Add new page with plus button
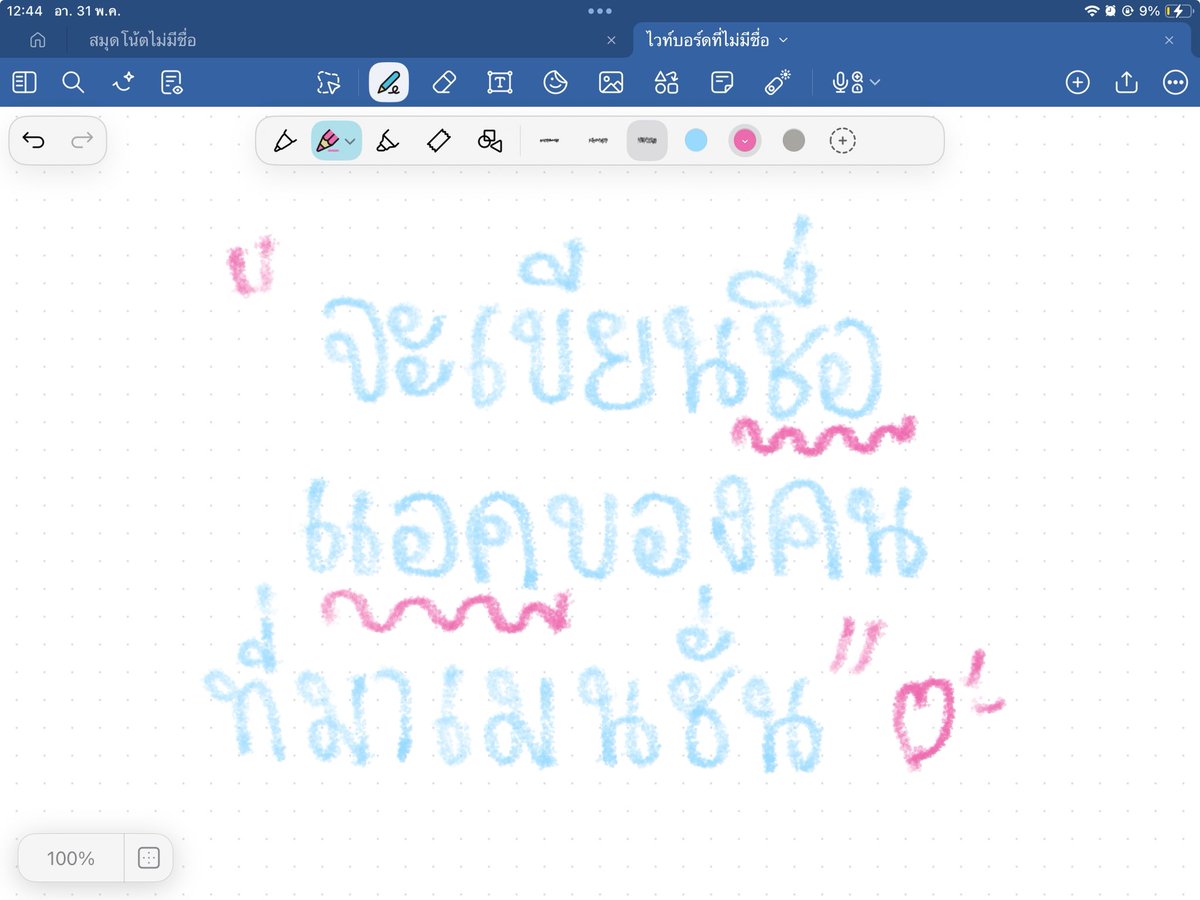Viewport: 1200px width, 900px height. pyautogui.click(x=1077, y=82)
